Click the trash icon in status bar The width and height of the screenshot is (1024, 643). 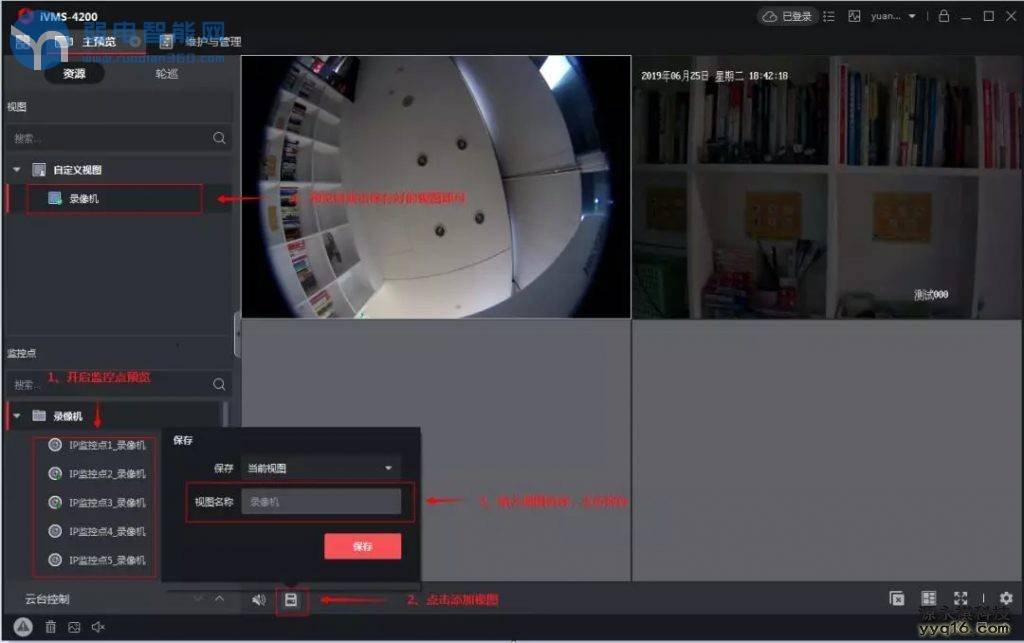tap(50, 627)
